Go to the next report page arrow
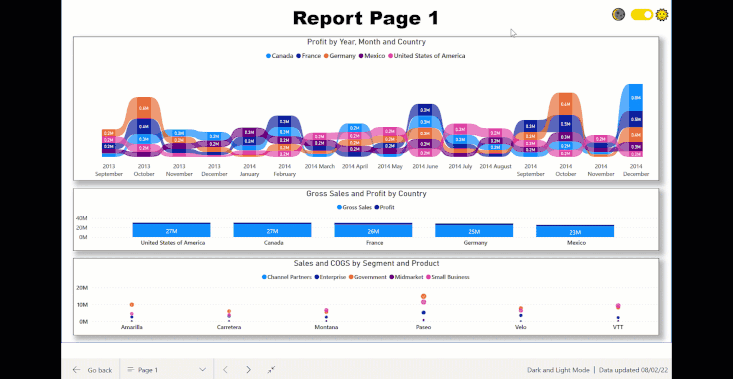 248,370
